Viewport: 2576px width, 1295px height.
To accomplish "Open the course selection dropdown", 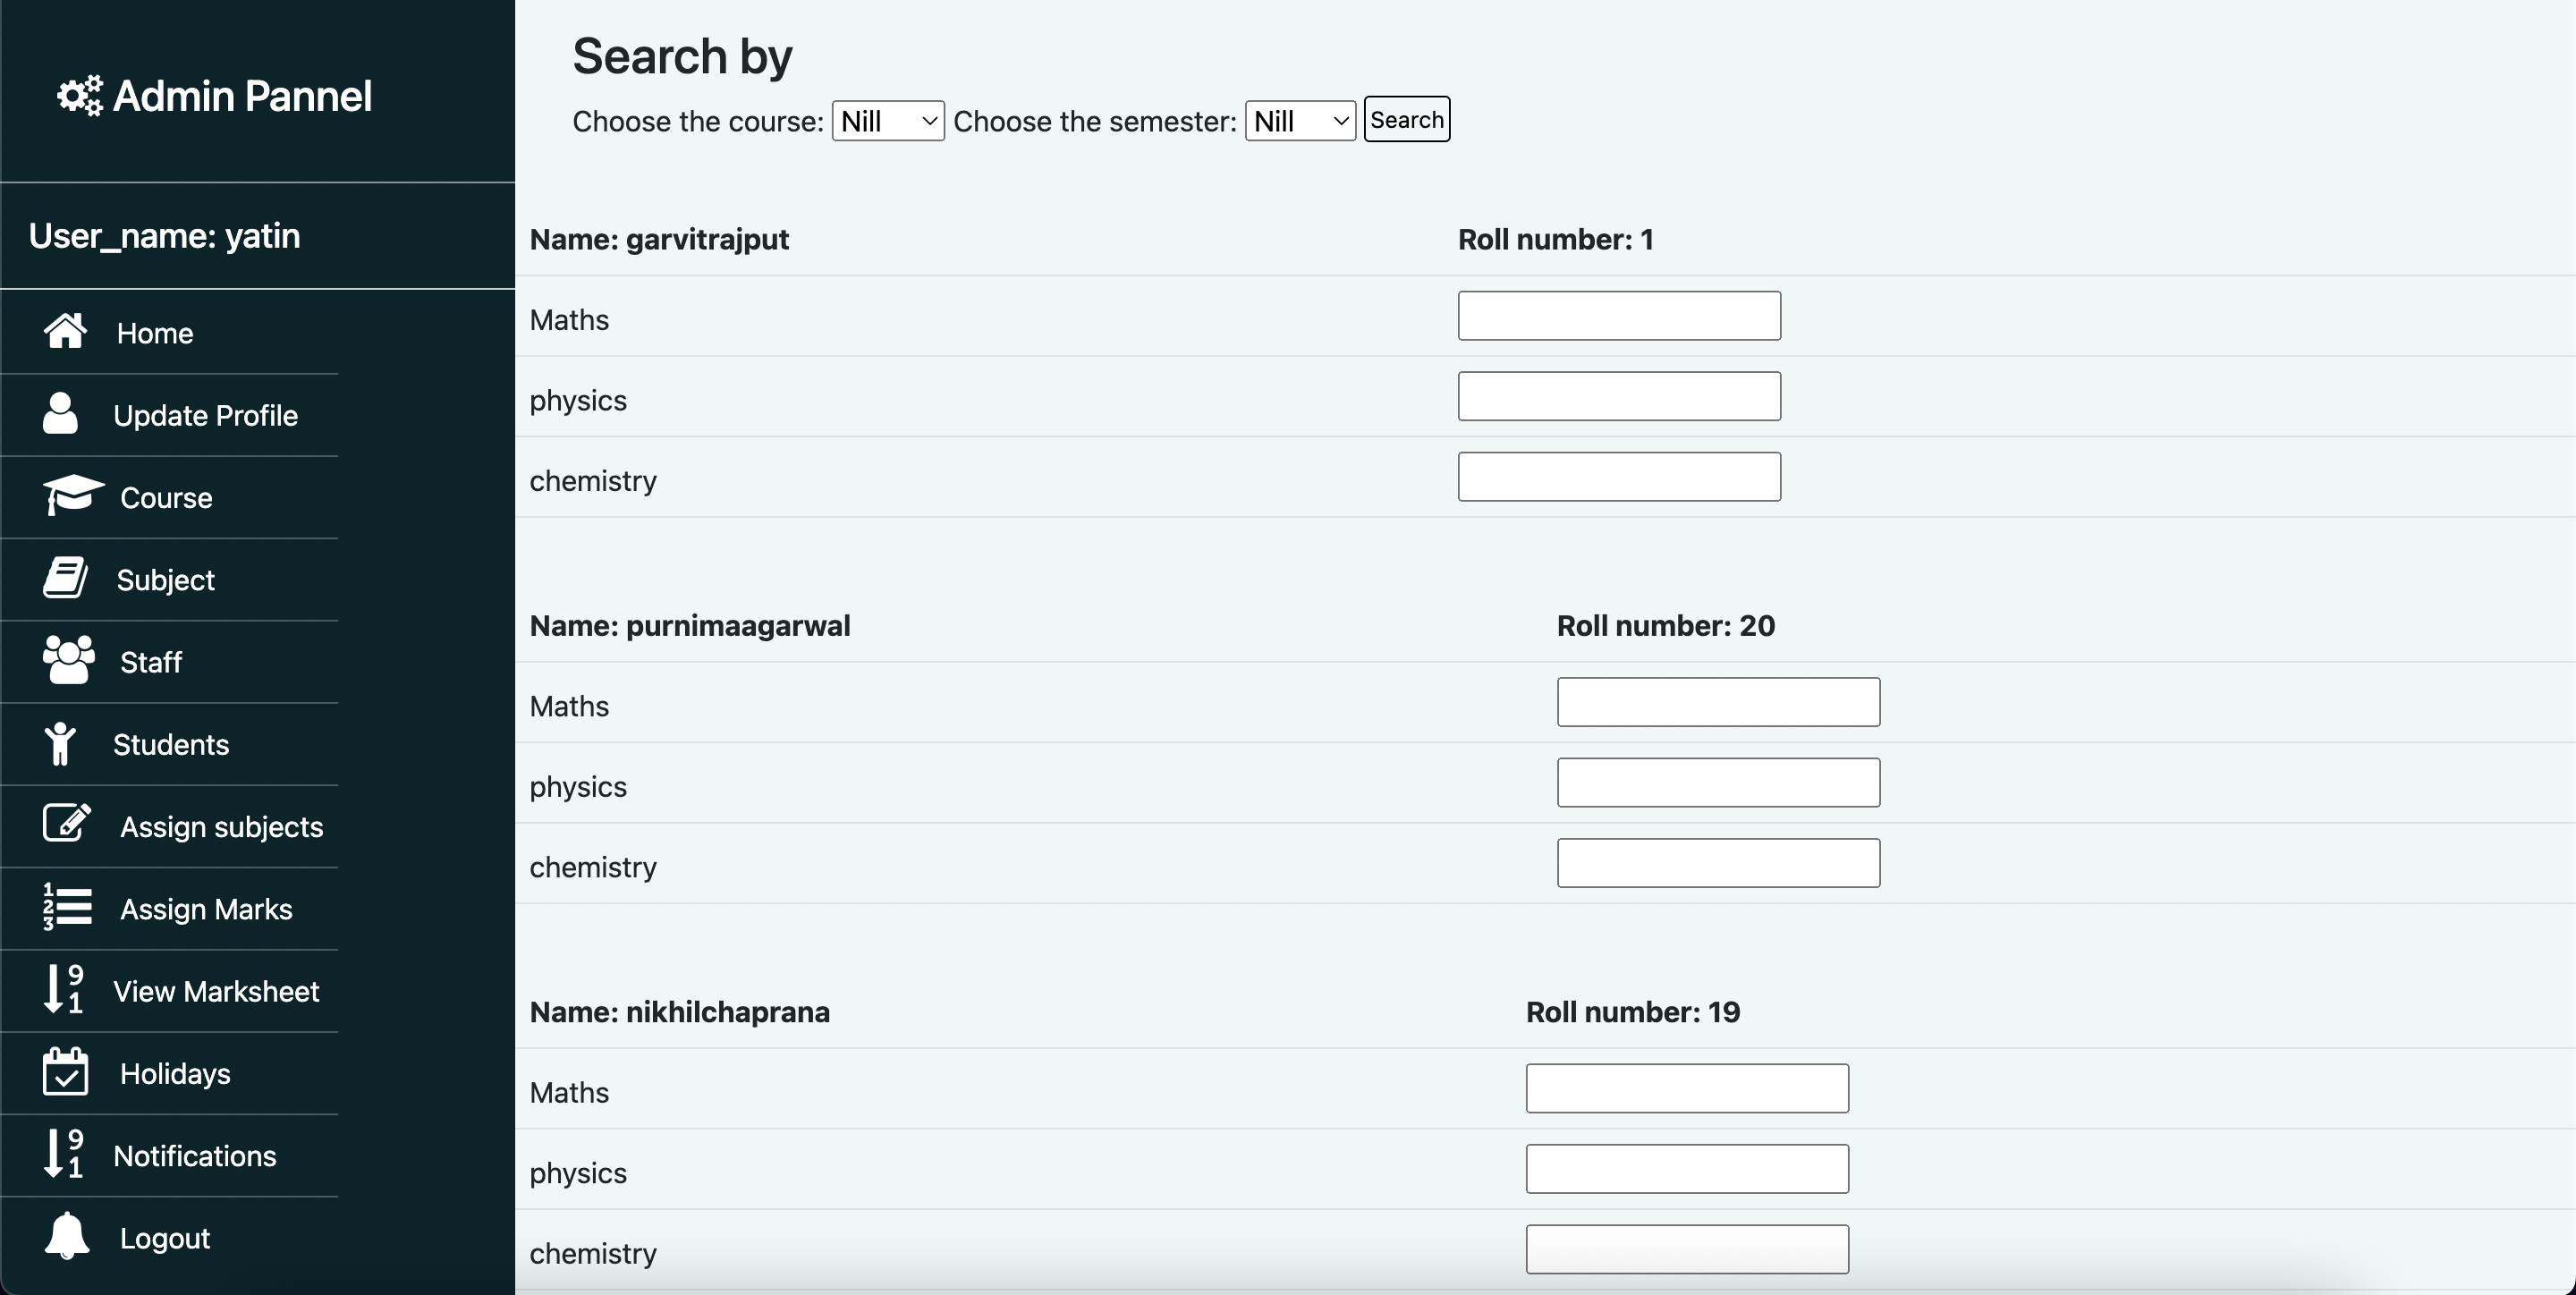I will click(887, 121).
